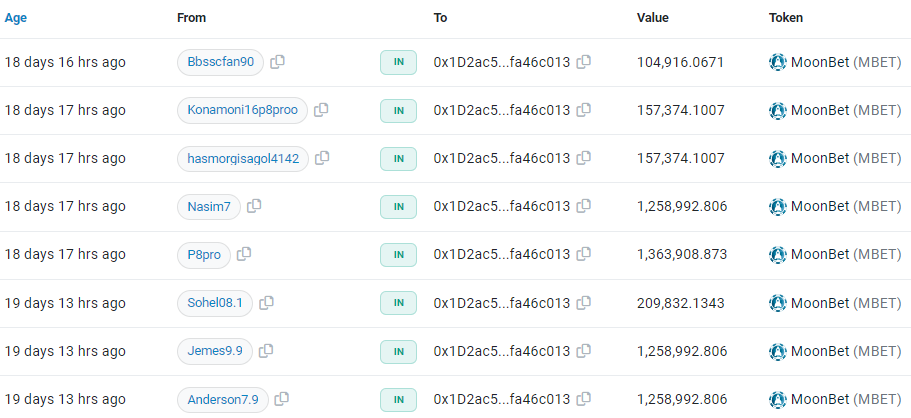The width and height of the screenshot is (911, 418).
Task: Copy the Jemes9.9 sender address
Action: pyautogui.click(x=266, y=351)
